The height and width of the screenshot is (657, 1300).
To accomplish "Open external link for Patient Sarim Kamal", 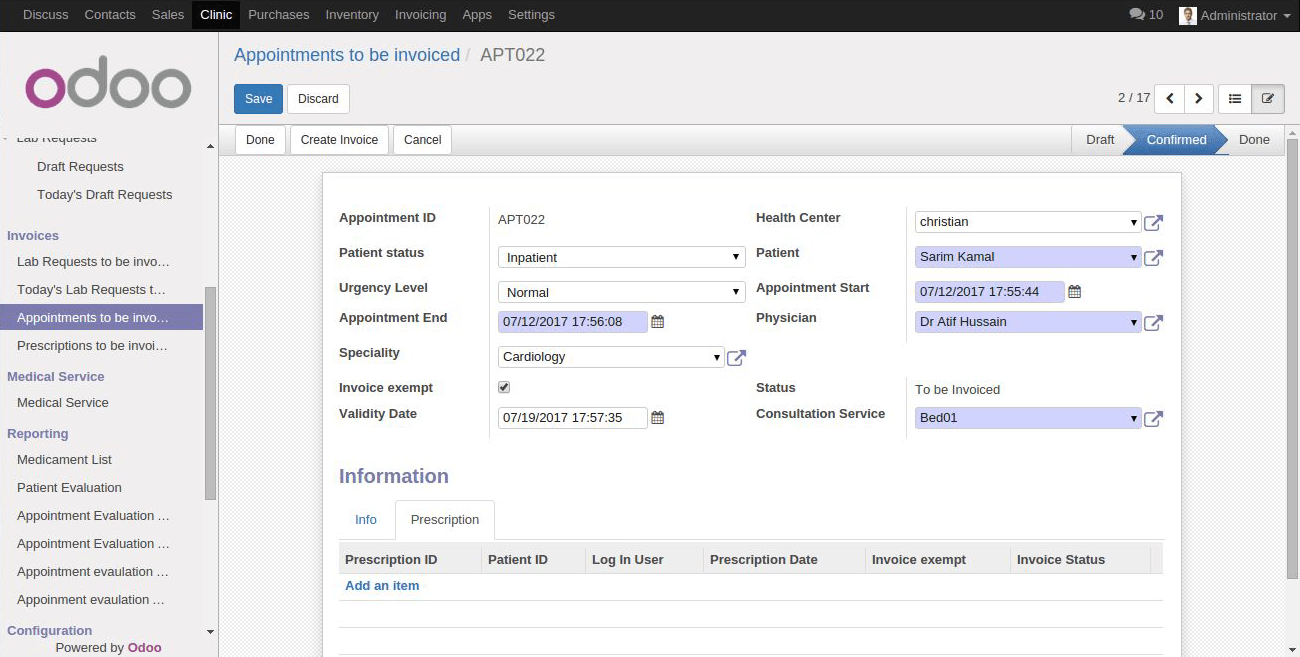I will (1153, 258).
